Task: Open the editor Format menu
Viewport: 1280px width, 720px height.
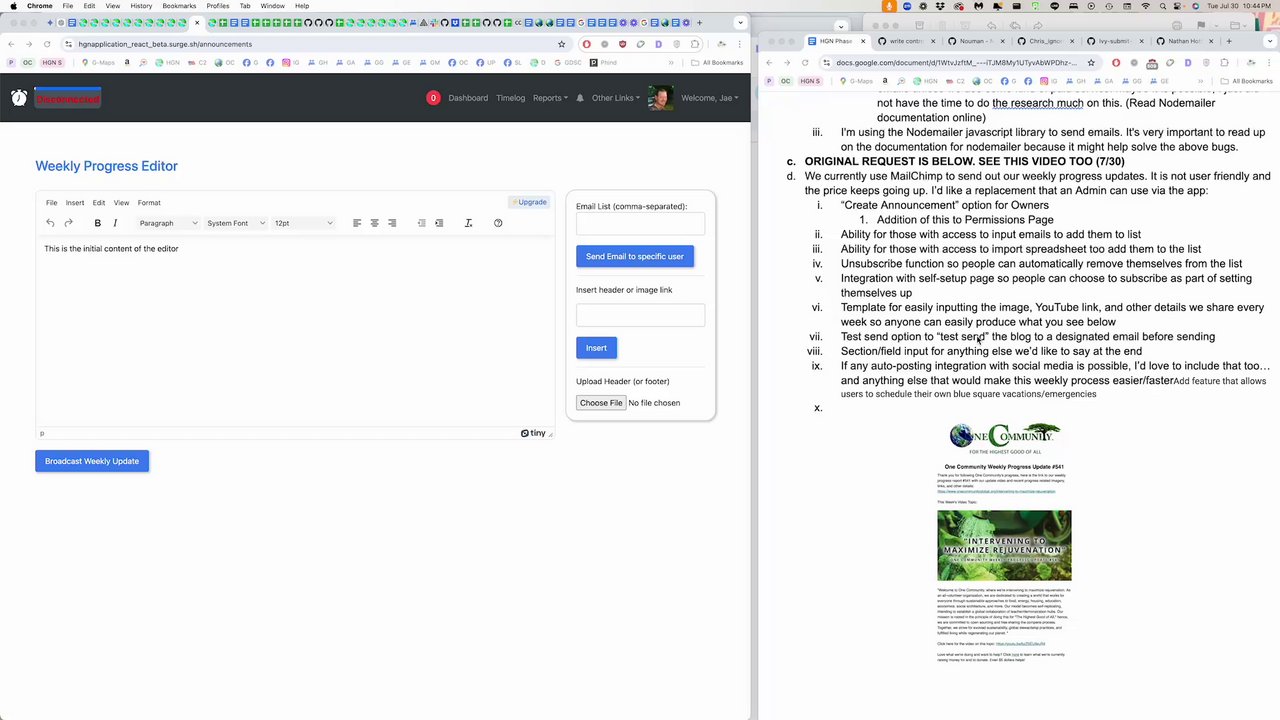Action: [149, 203]
